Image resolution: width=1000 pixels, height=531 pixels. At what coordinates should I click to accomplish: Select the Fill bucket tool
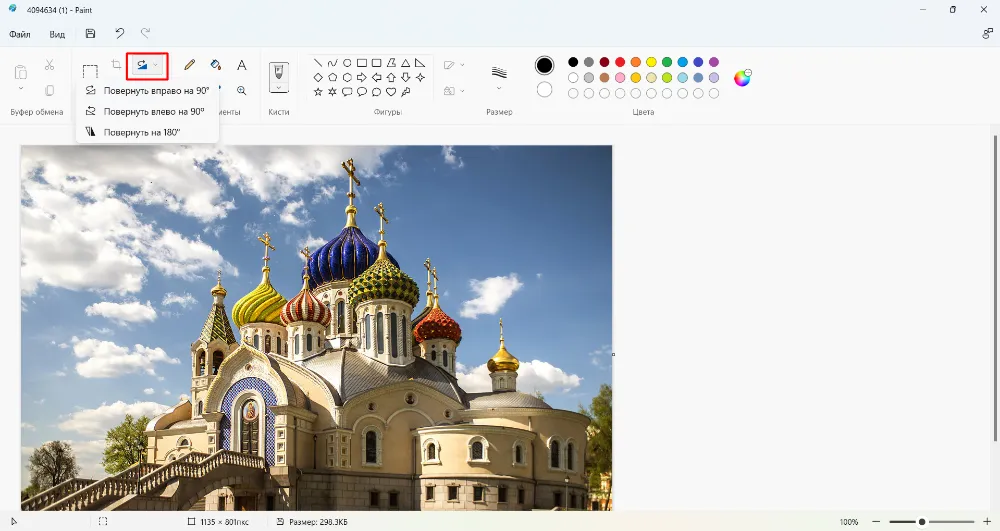pos(215,65)
